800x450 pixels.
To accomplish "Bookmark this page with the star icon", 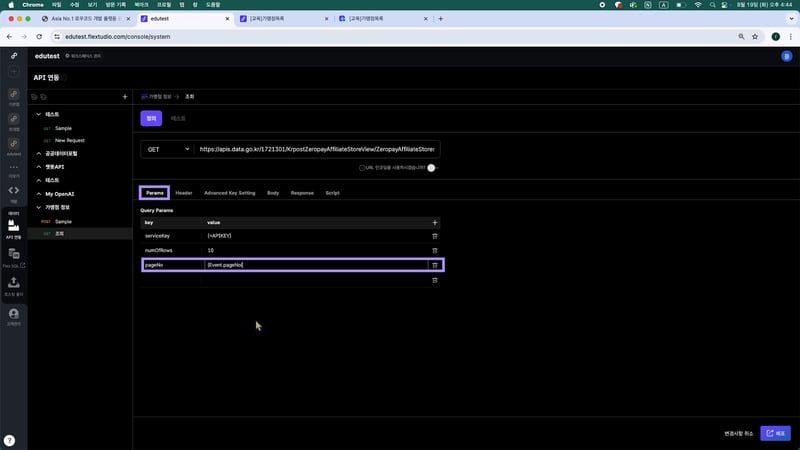I will click(754, 36).
